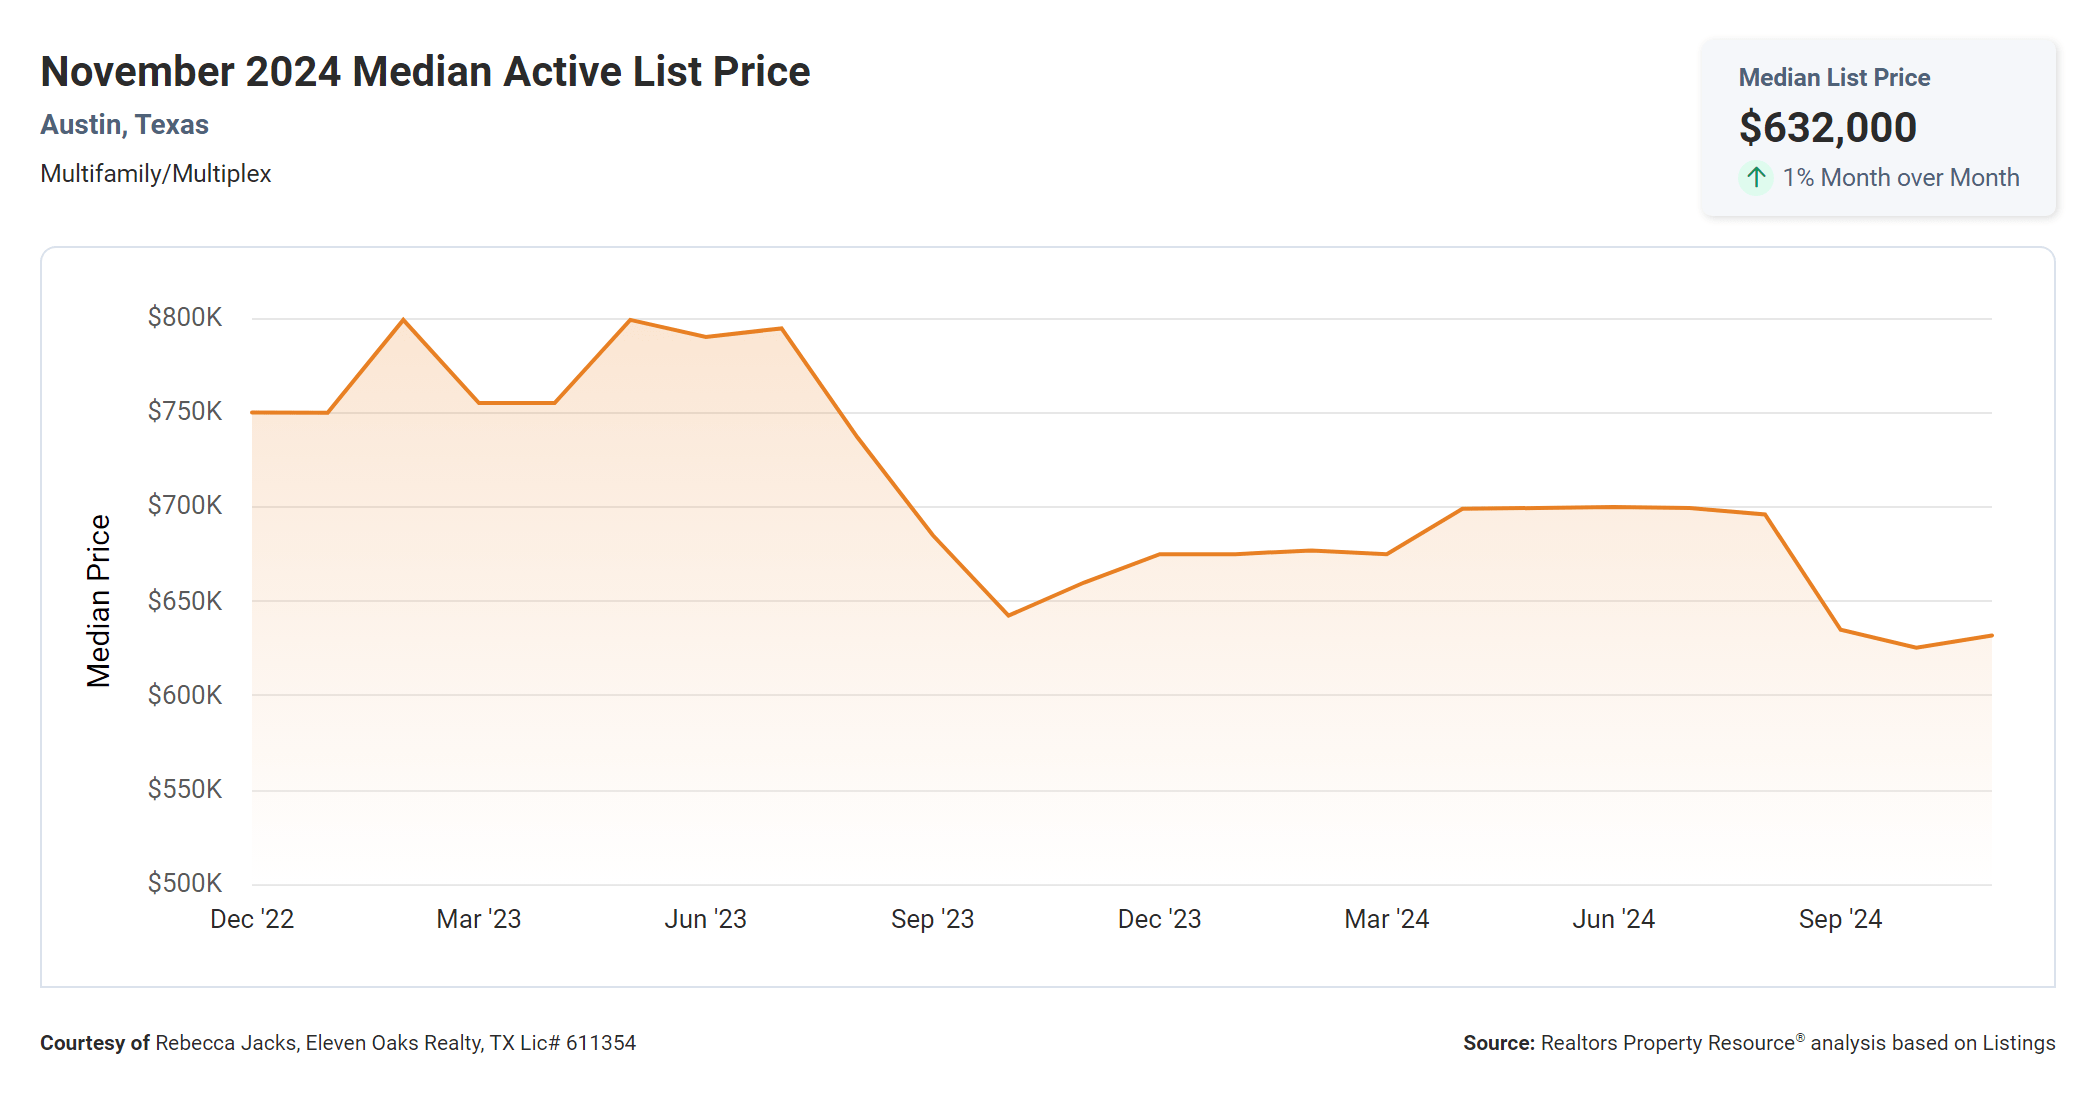Click the $650K y-axis label
2096x1100 pixels.
point(184,601)
